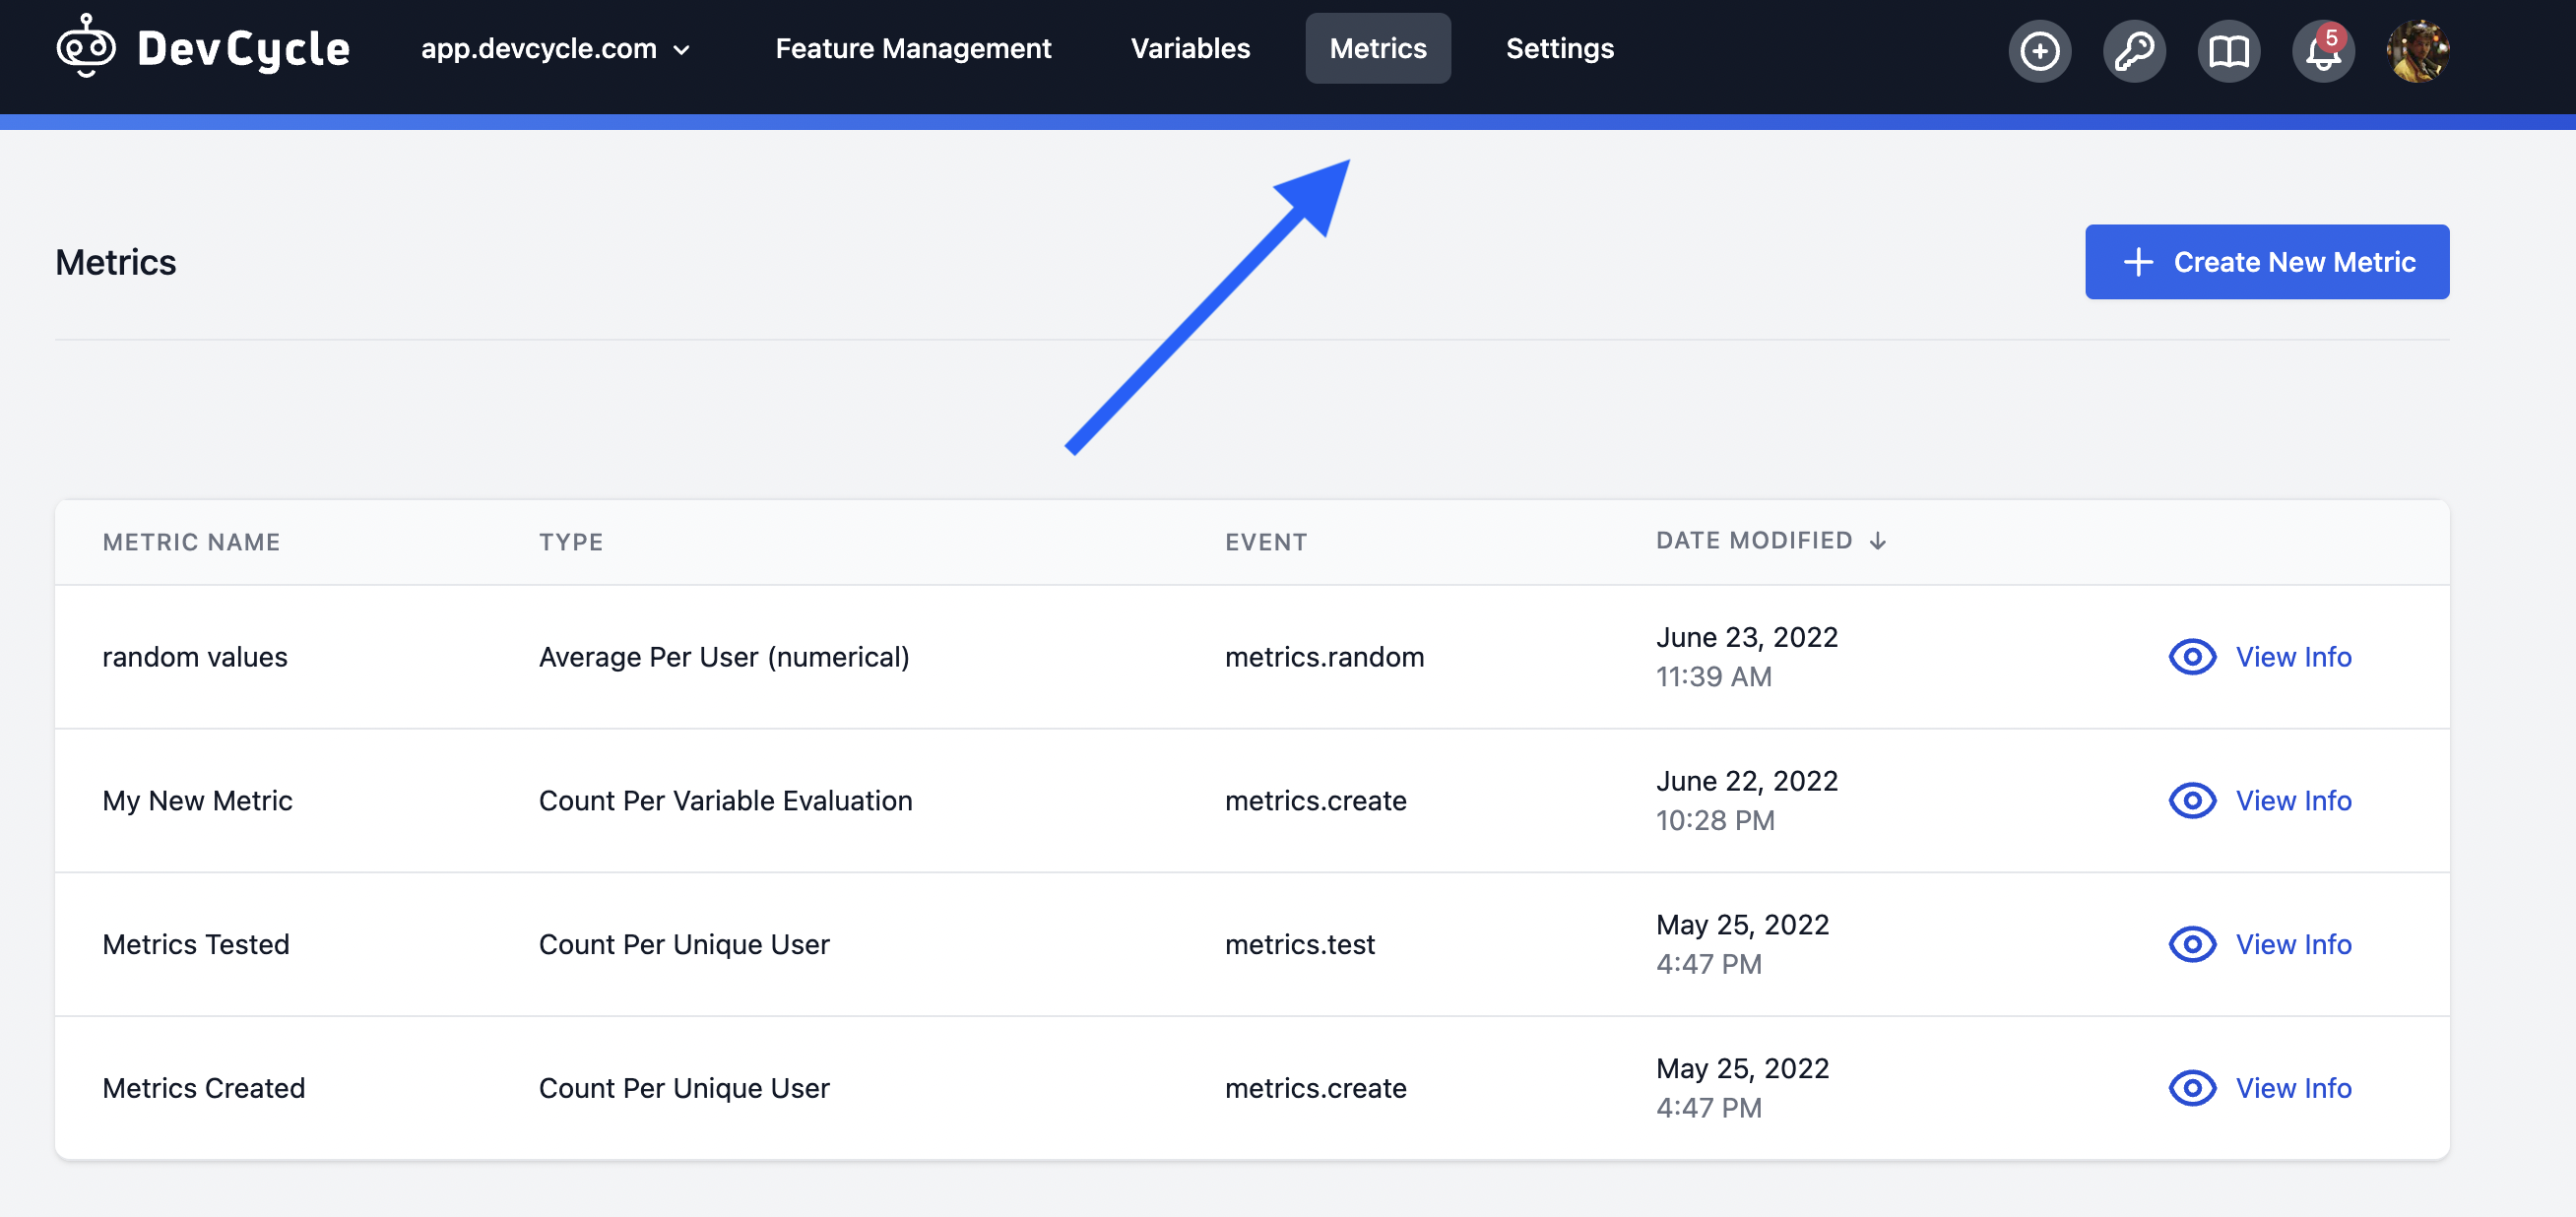Click the add/plus circle icon
The width and height of the screenshot is (2576, 1217).
[2040, 46]
